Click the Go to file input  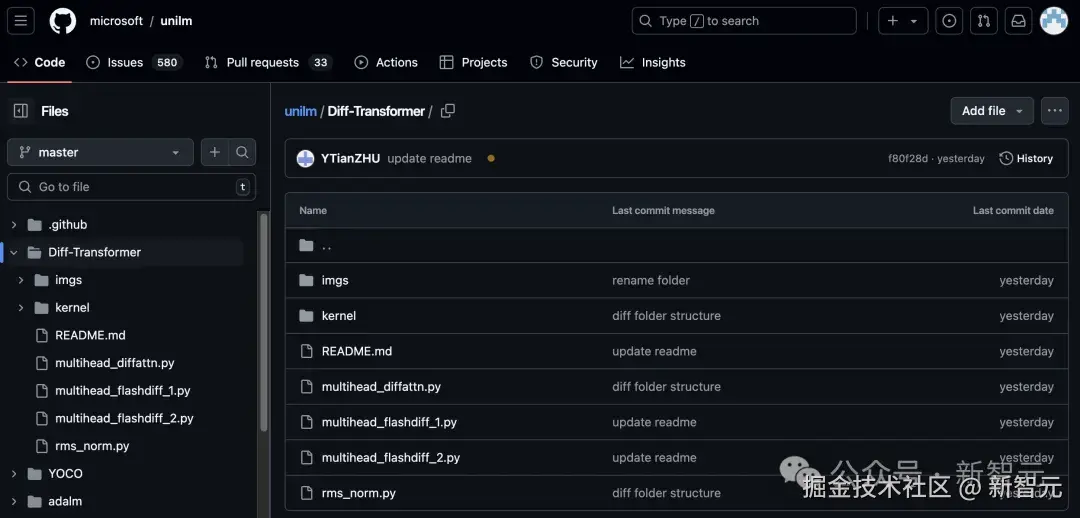[130, 187]
